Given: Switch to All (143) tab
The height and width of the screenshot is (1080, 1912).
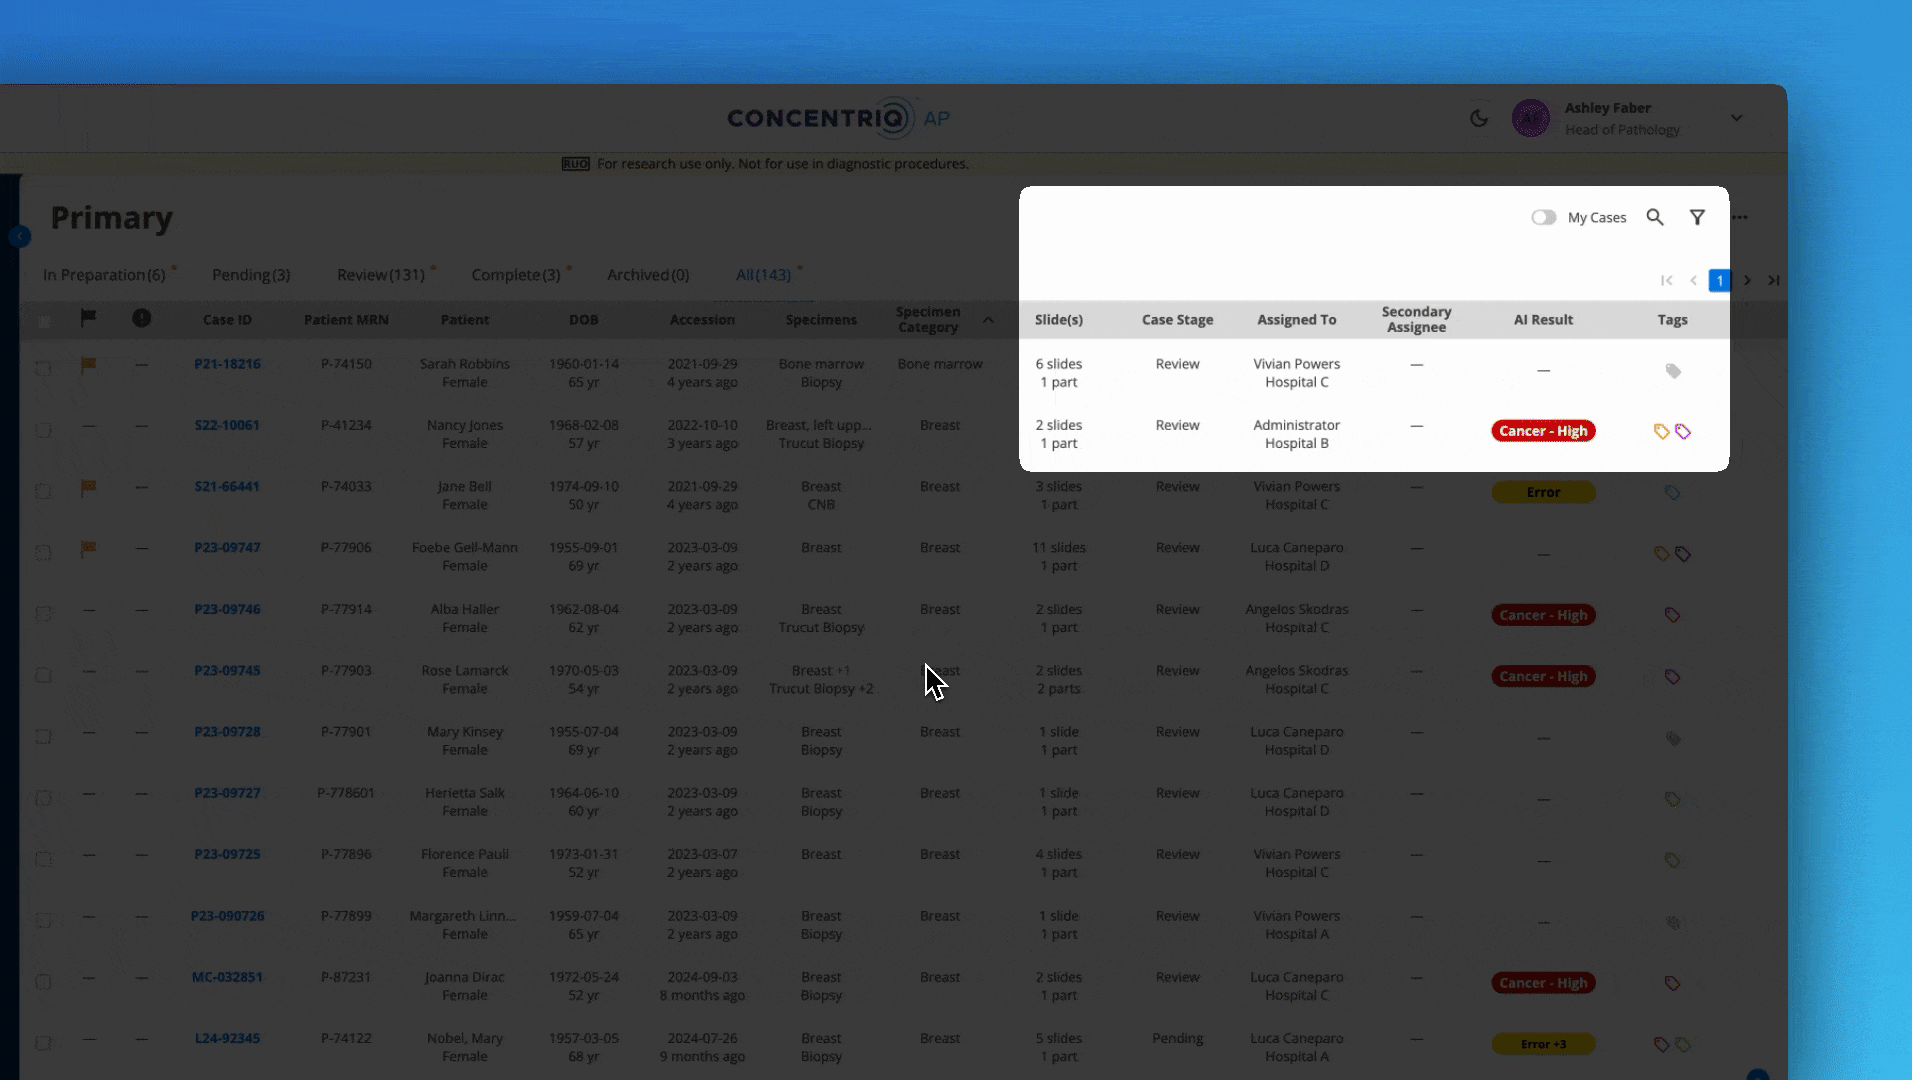Looking at the screenshot, I should click(763, 275).
